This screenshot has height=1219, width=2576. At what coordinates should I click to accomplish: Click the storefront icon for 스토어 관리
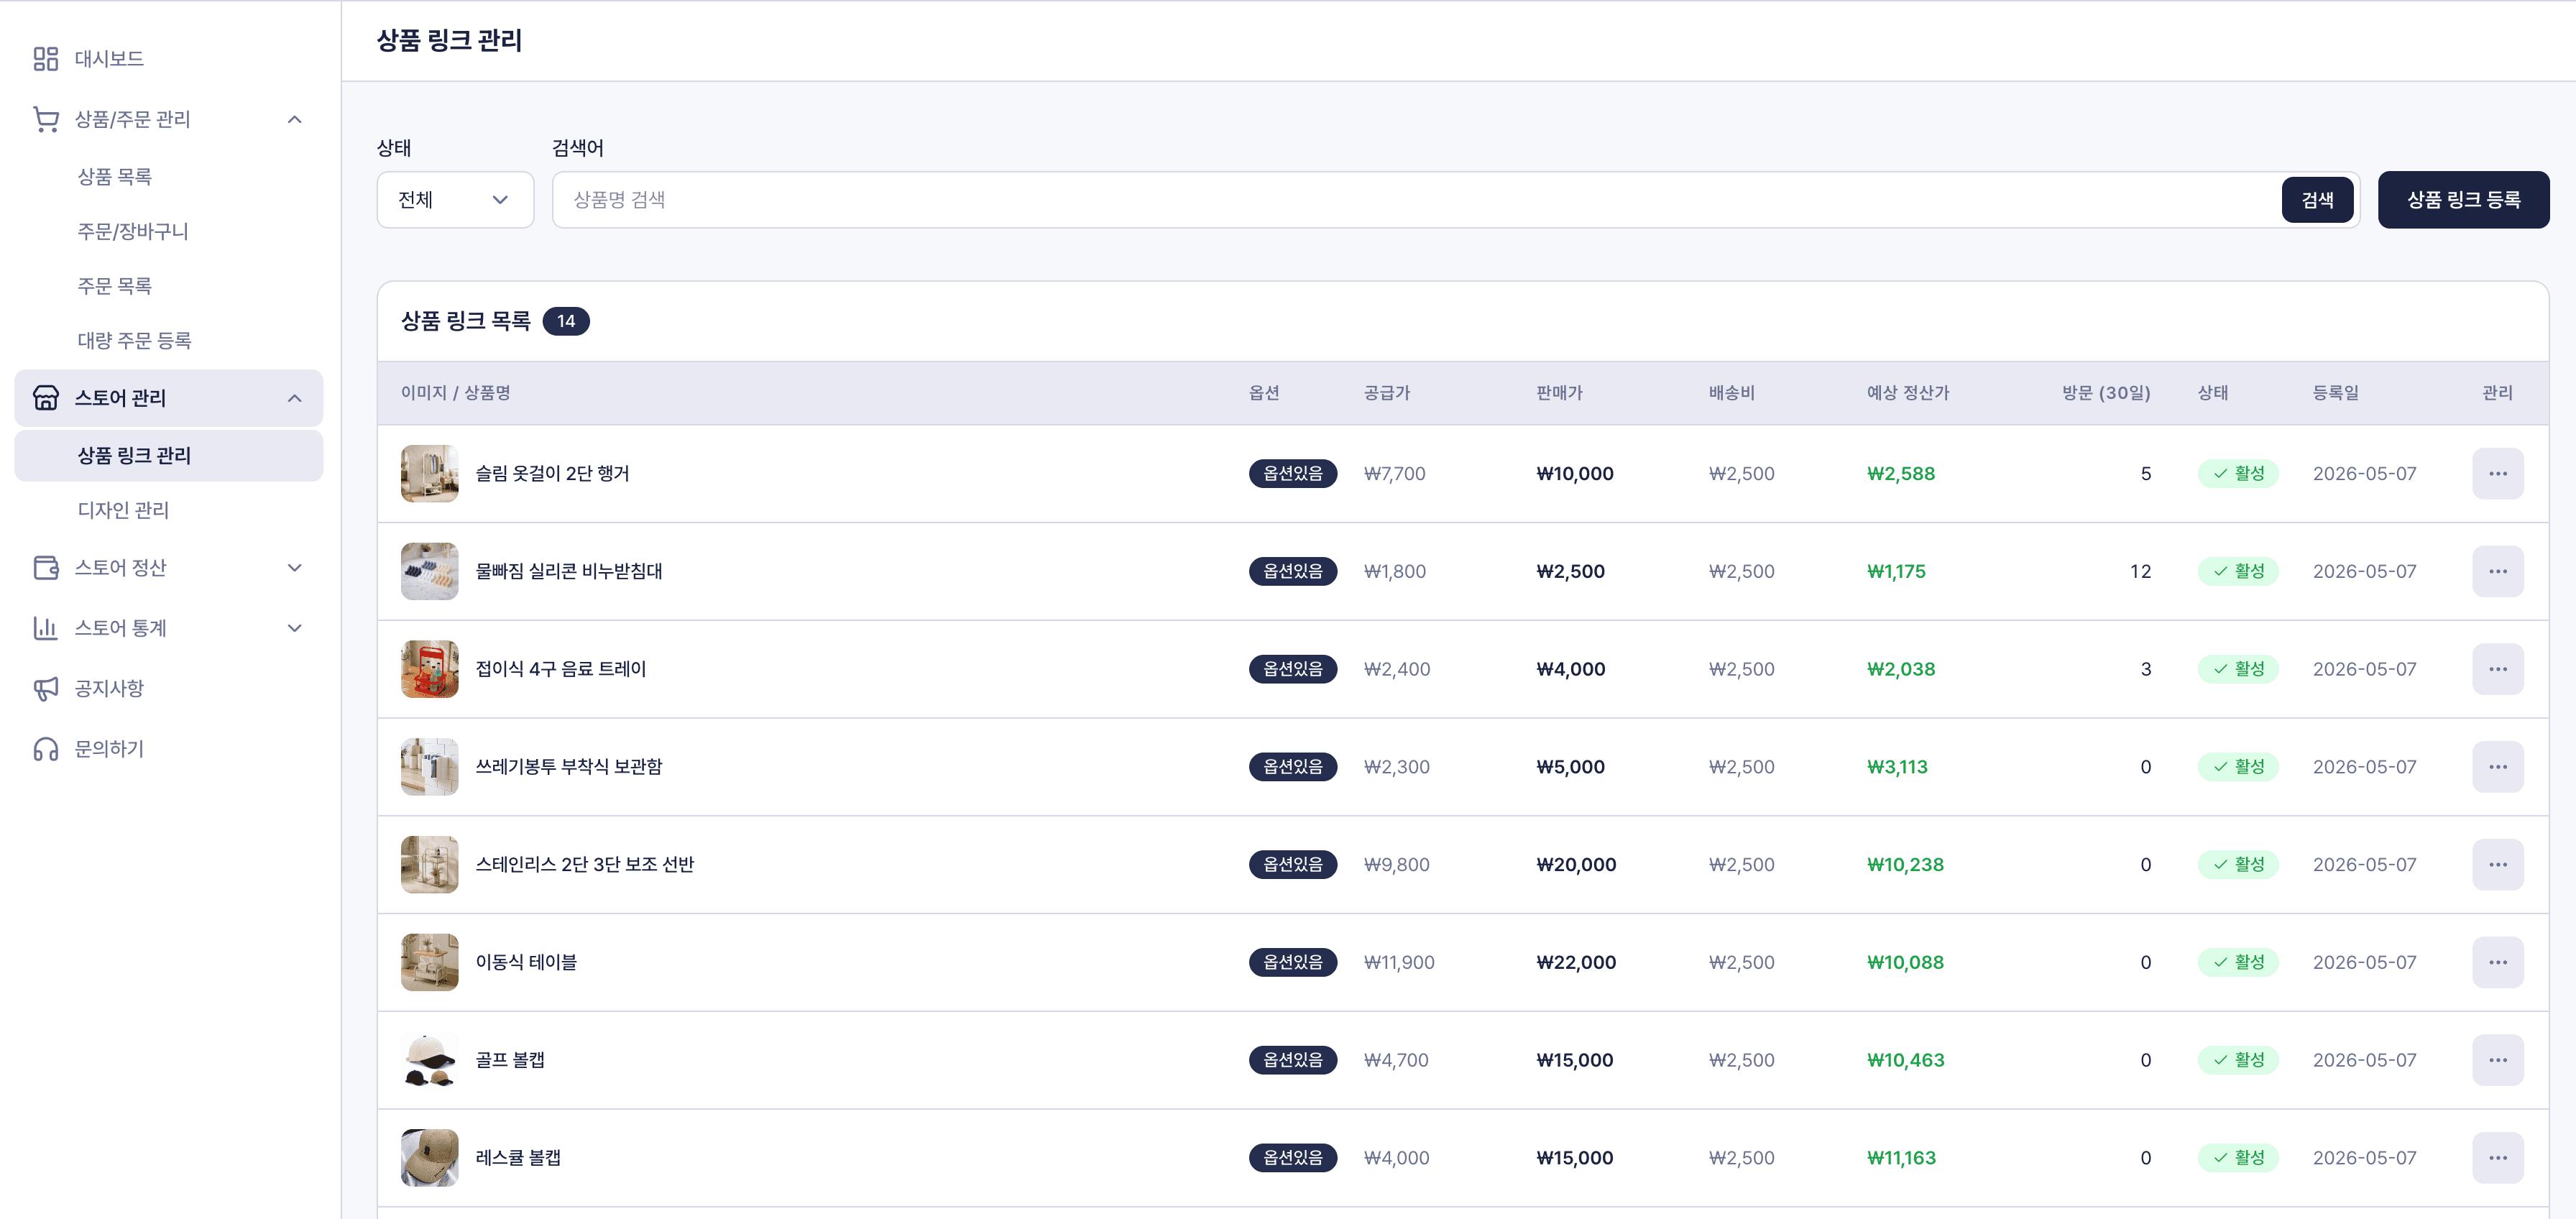click(46, 398)
